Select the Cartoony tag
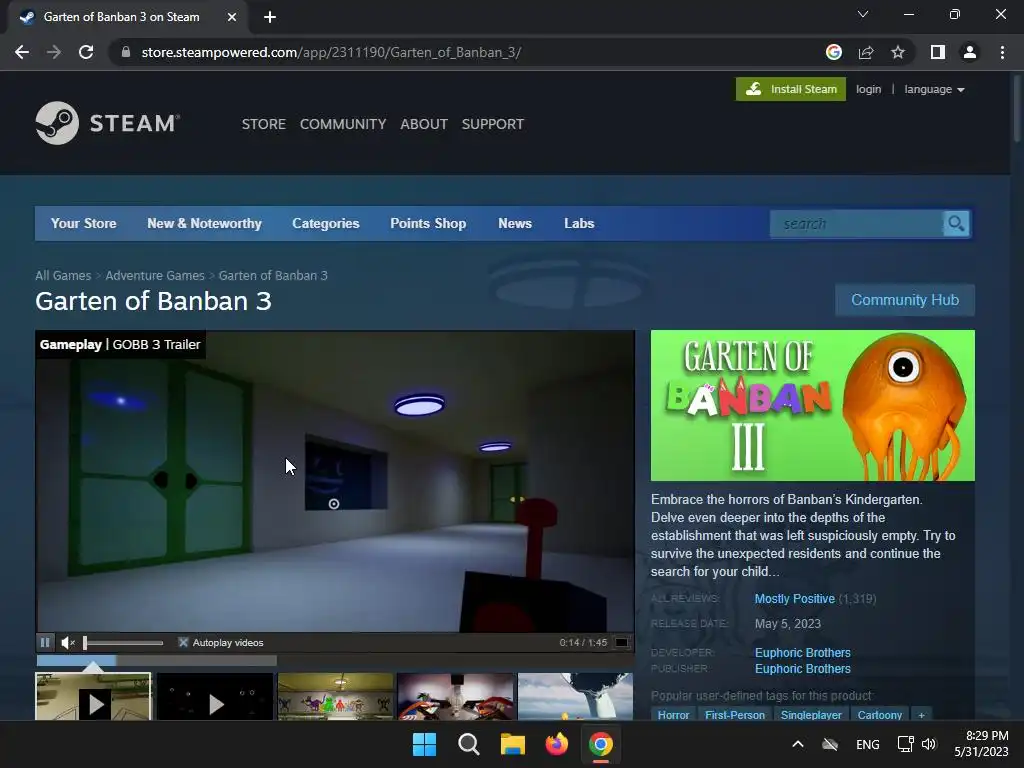This screenshot has height=768, width=1024. (880, 714)
